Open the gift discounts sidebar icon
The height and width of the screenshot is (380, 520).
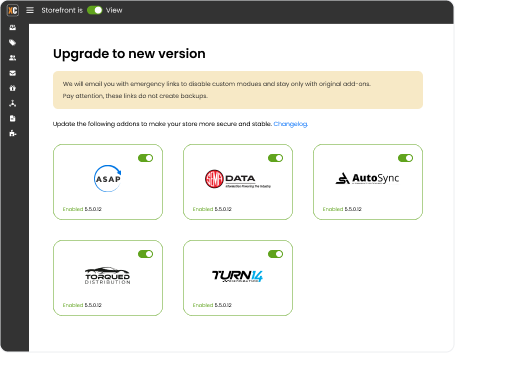[13, 88]
